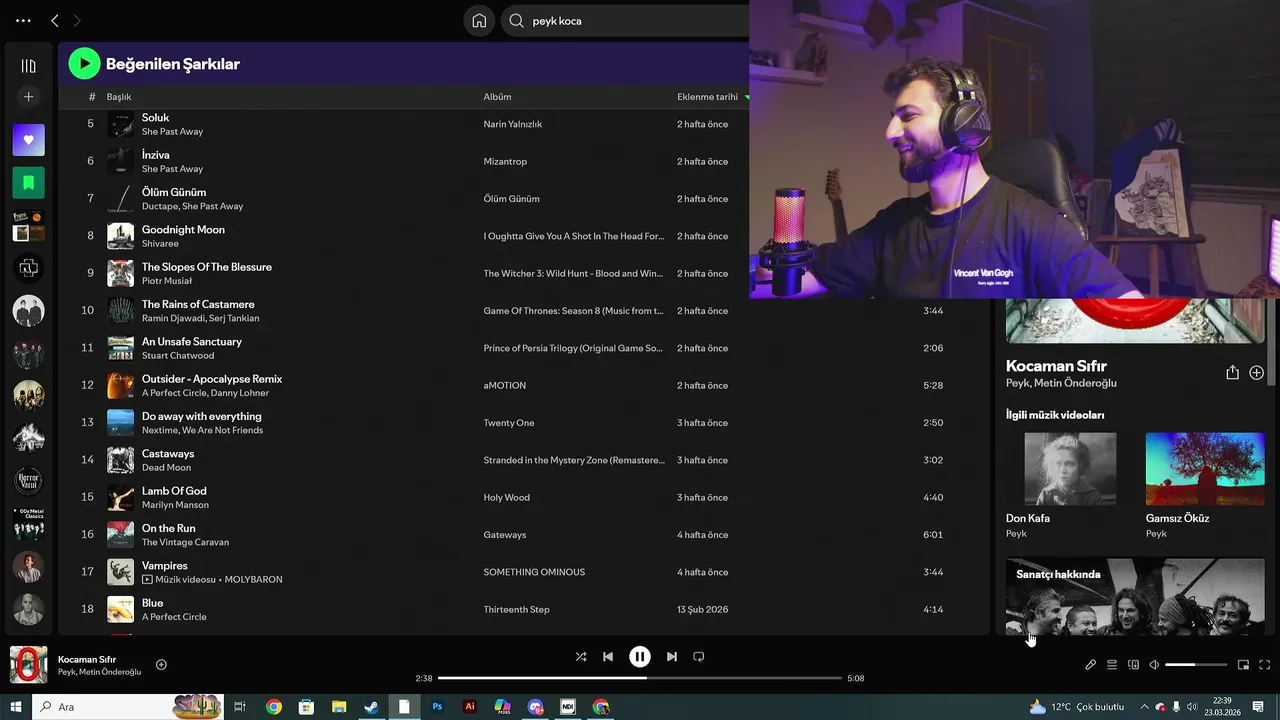The image size is (1280, 720).
Task: Skip to next track
Action: [672, 657]
